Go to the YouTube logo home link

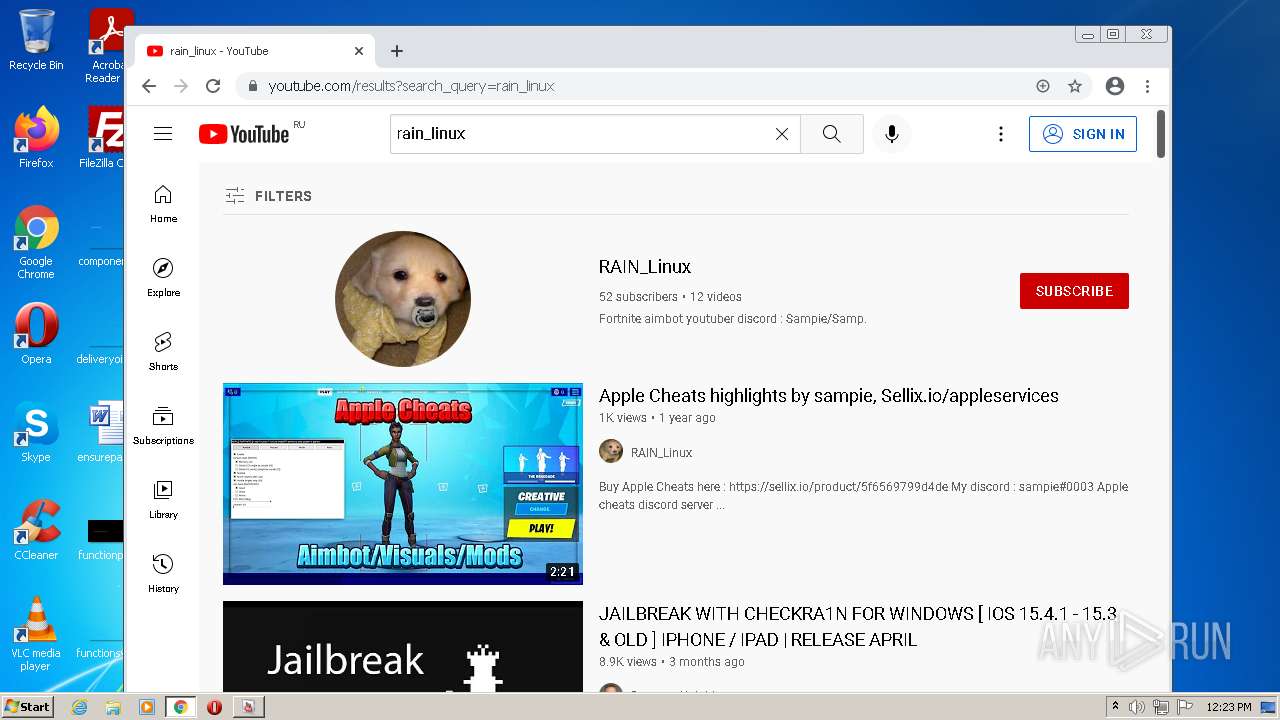[x=244, y=134]
